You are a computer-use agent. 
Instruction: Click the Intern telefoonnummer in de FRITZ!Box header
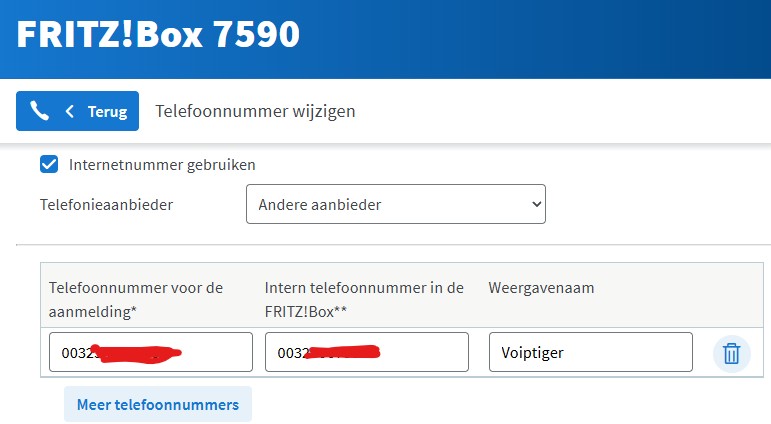pos(364,299)
